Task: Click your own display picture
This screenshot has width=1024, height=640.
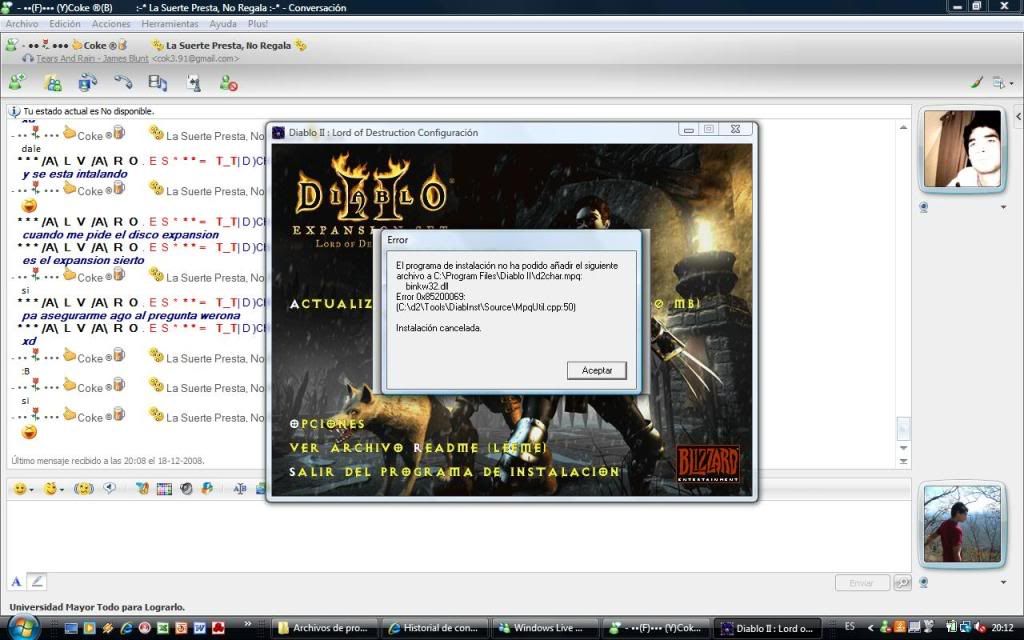Action: [x=963, y=524]
